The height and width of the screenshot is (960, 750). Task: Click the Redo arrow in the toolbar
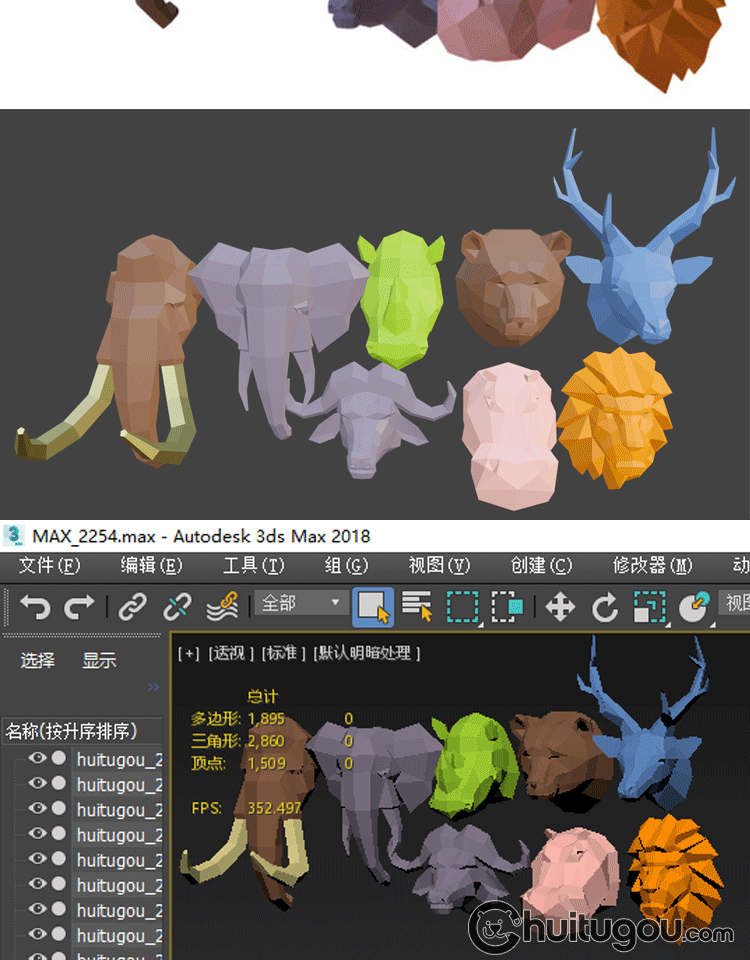(79, 606)
